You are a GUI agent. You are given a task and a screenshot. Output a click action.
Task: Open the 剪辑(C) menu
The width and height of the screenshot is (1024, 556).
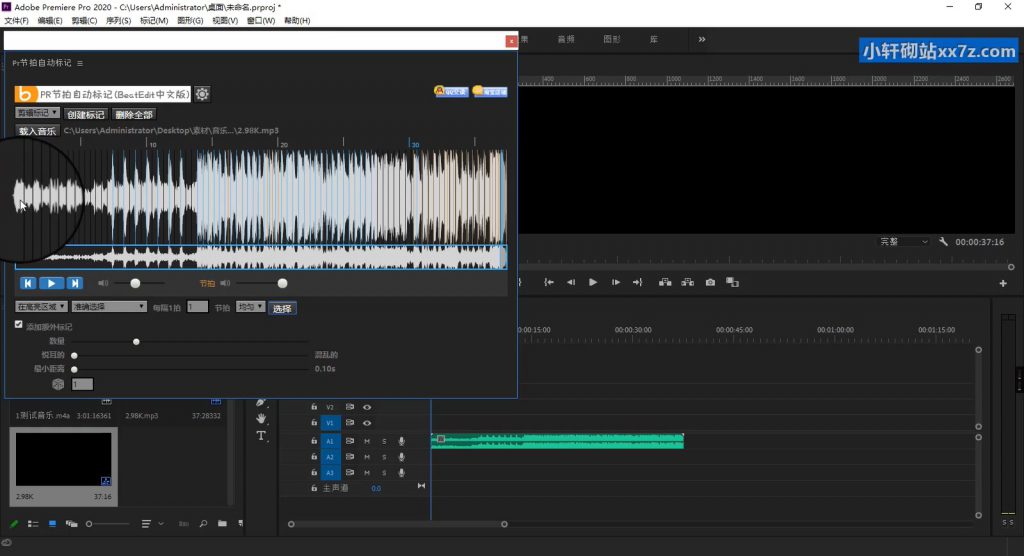pos(84,21)
